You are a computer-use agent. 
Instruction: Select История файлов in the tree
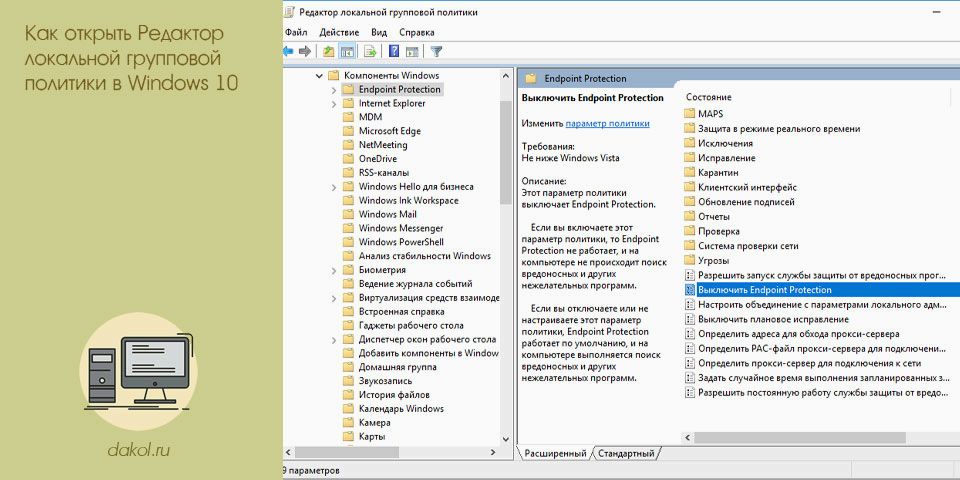(x=394, y=394)
